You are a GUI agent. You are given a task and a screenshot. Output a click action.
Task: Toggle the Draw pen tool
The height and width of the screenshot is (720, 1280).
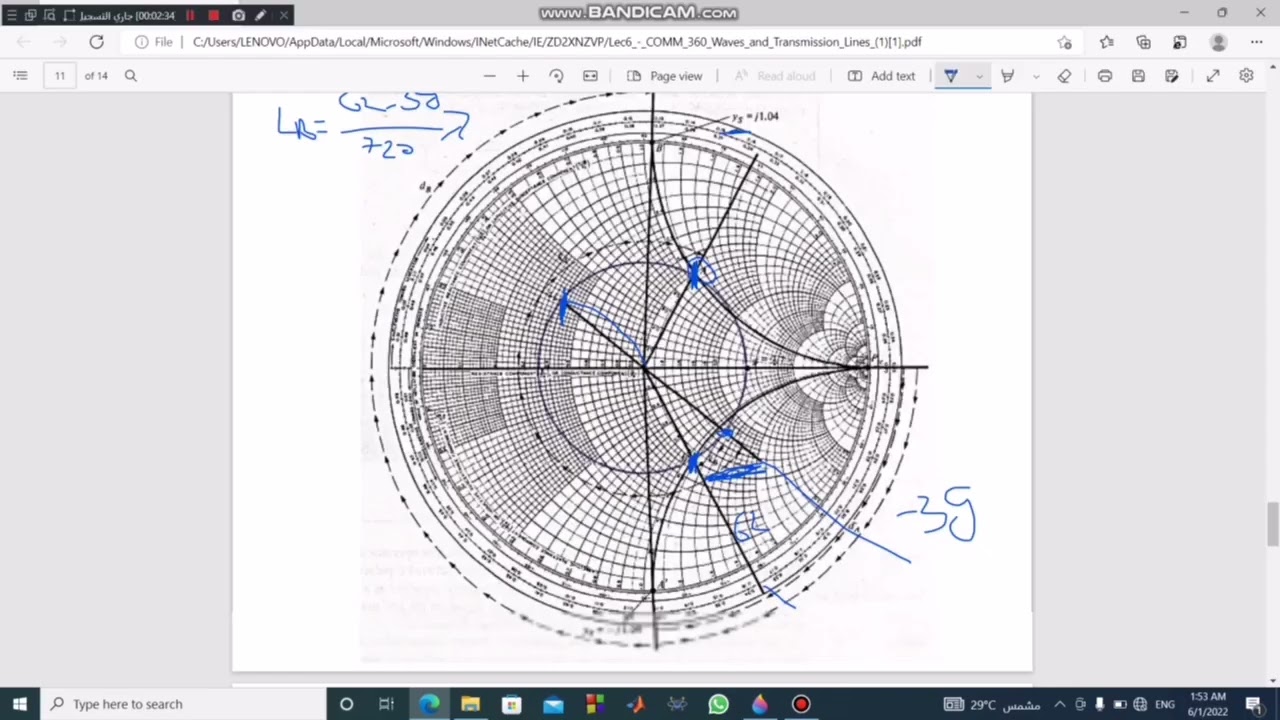tap(951, 76)
